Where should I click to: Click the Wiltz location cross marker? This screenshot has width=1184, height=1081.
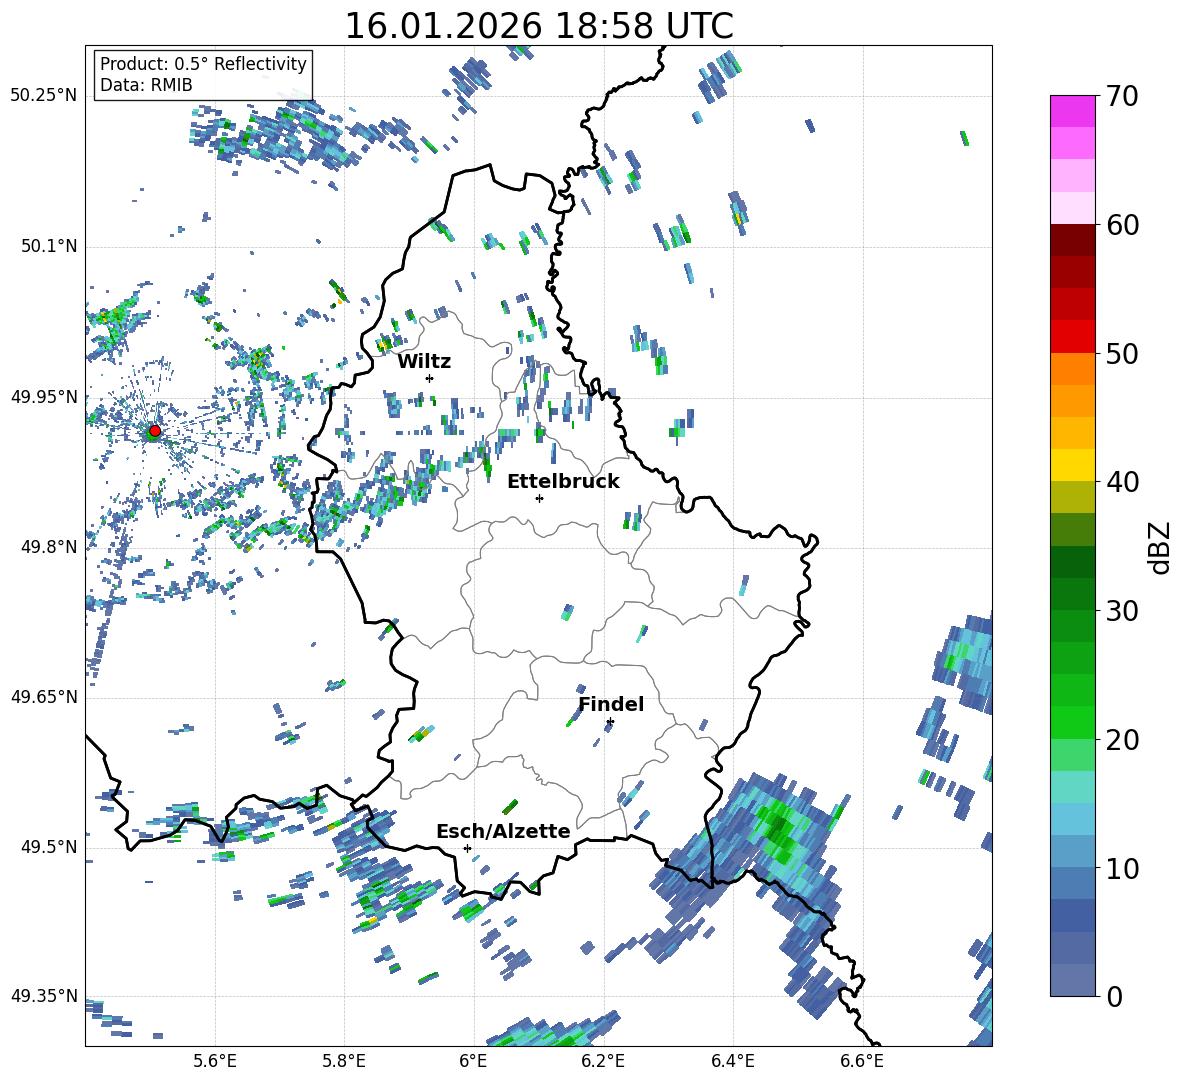click(430, 378)
